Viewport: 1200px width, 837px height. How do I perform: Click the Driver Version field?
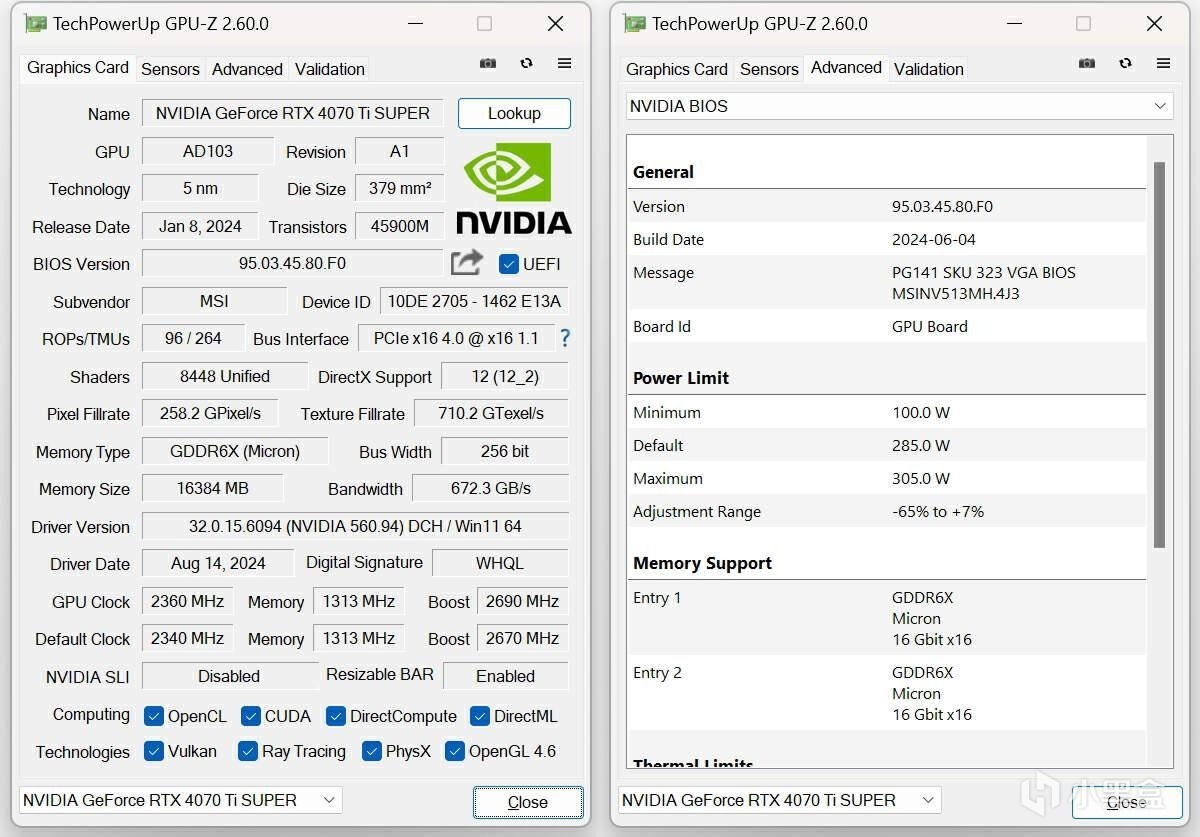pyautogui.click(x=355, y=526)
